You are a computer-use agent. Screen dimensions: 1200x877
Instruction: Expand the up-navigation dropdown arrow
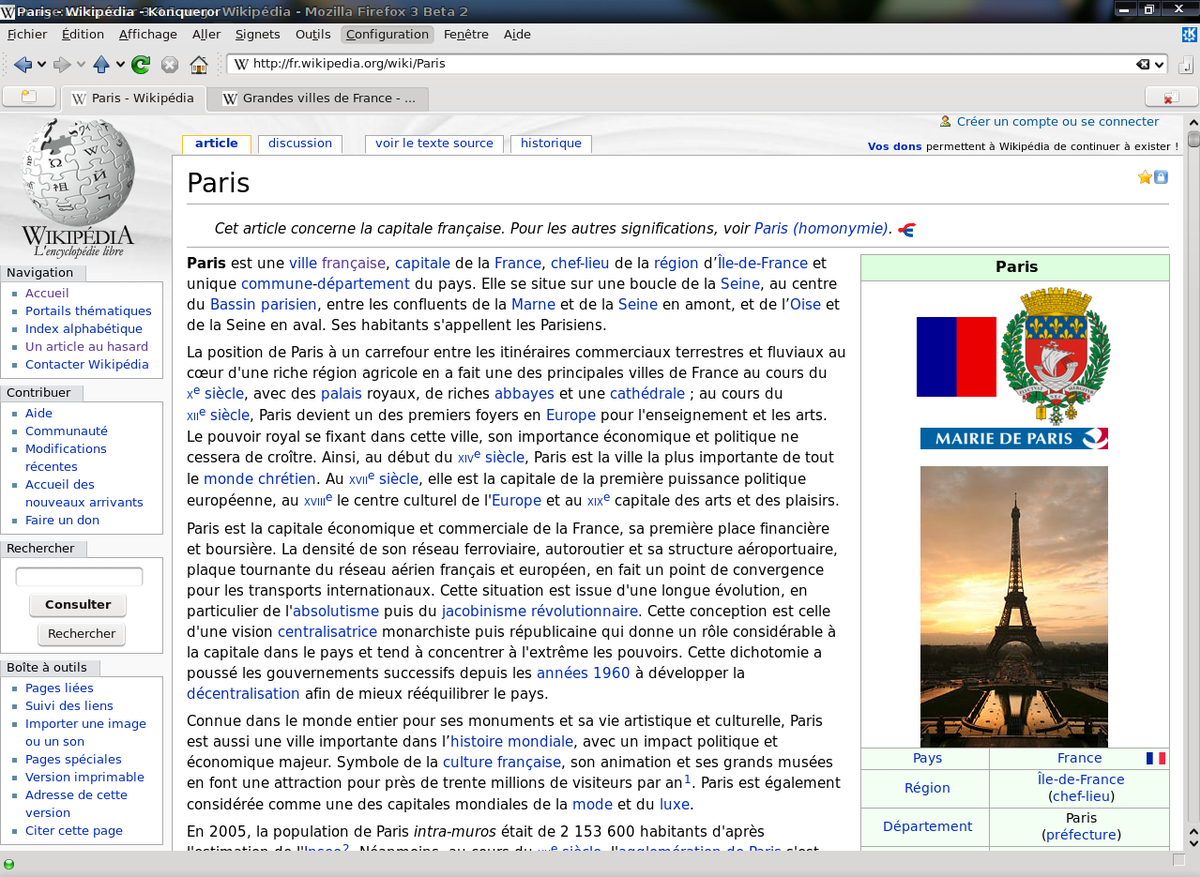tap(120, 65)
